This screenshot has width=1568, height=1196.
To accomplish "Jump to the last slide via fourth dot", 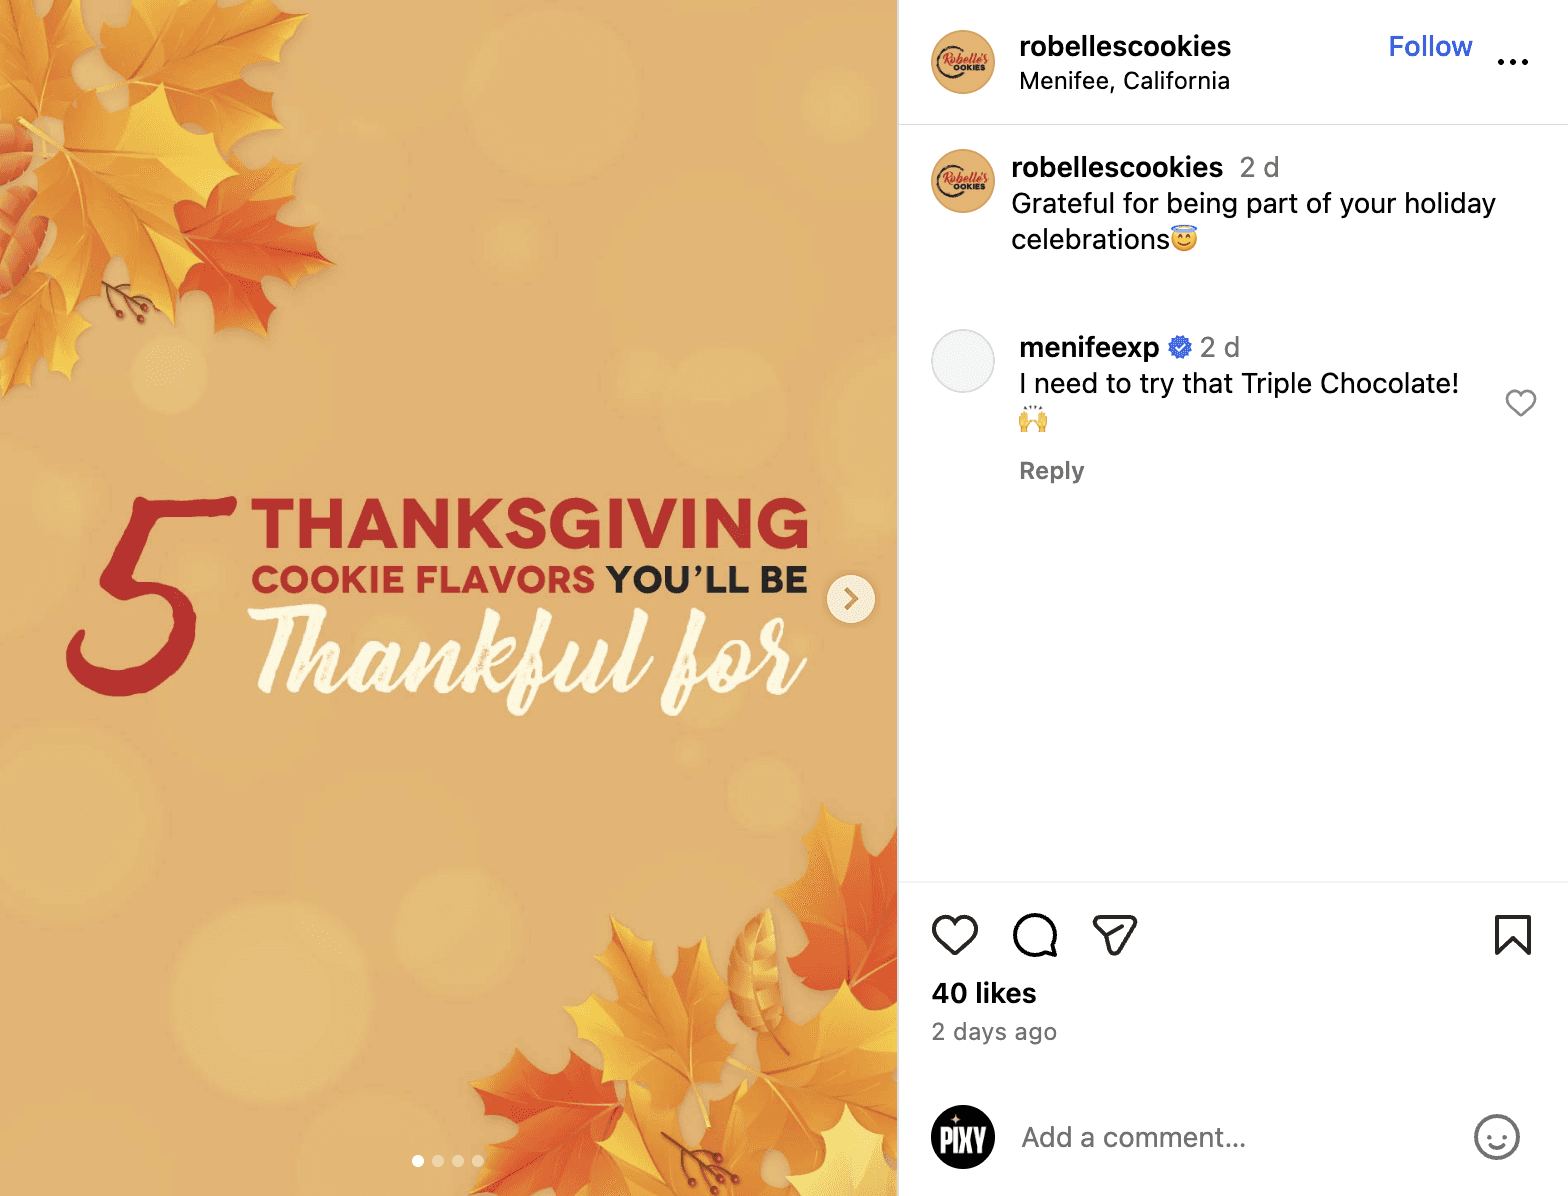I will pos(478,1161).
